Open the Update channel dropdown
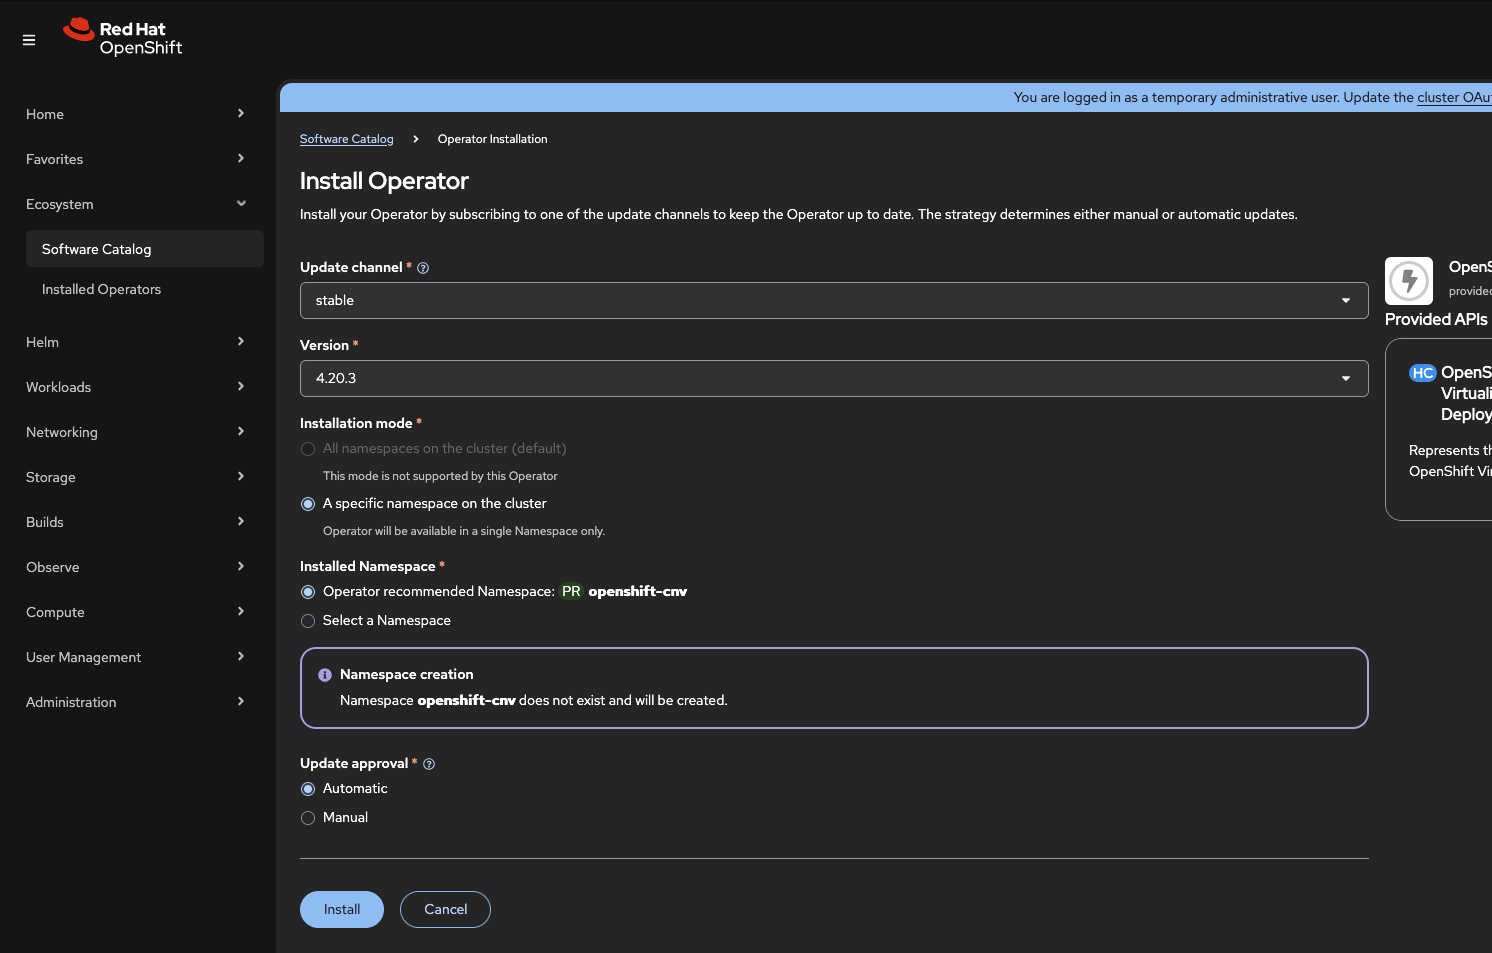Screen dimensions: 1492x953 (834, 300)
